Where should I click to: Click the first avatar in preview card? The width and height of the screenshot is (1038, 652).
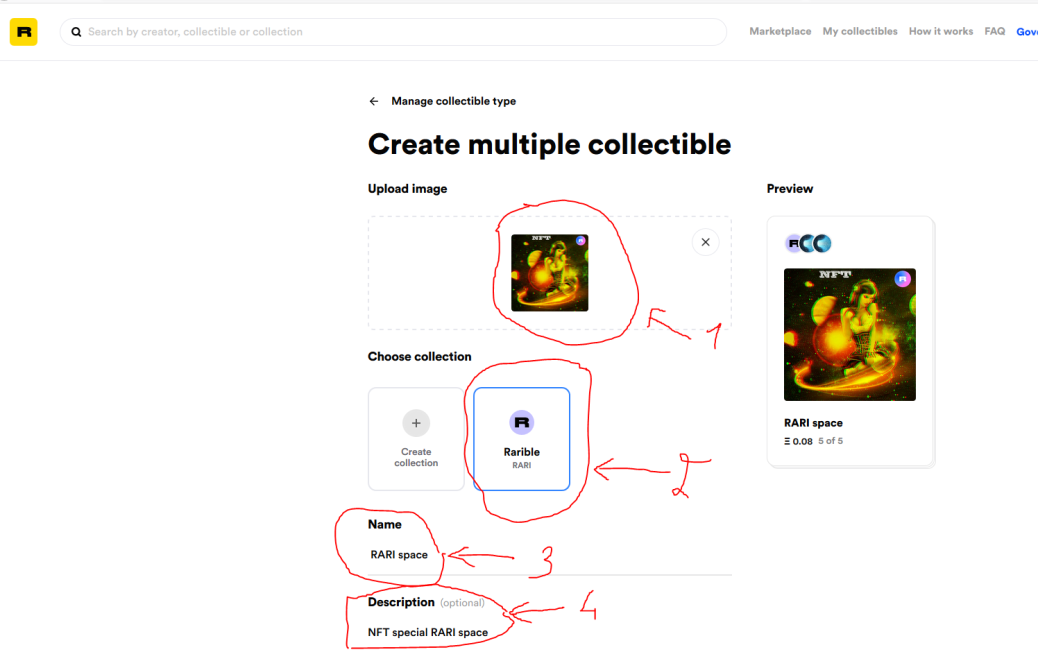click(793, 244)
